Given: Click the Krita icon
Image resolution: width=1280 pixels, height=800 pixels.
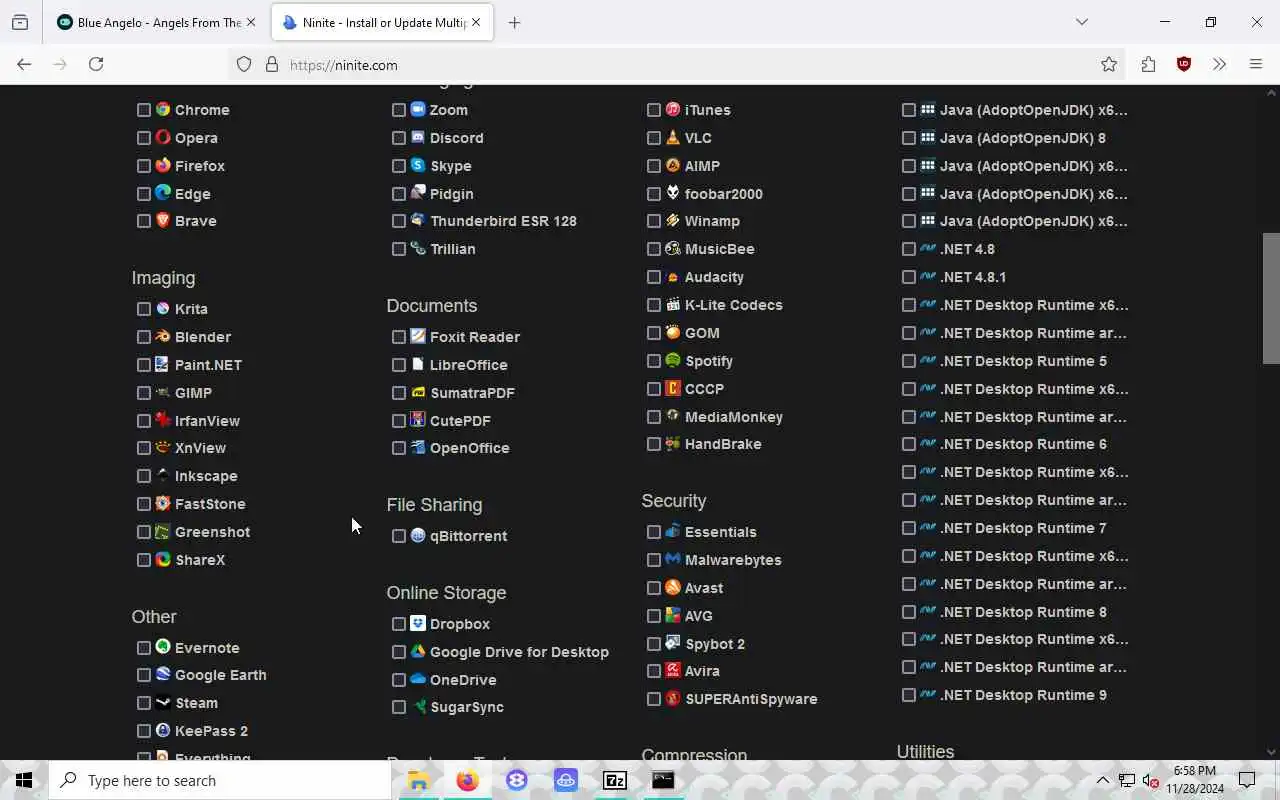Looking at the screenshot, I should tap(163, 309).
